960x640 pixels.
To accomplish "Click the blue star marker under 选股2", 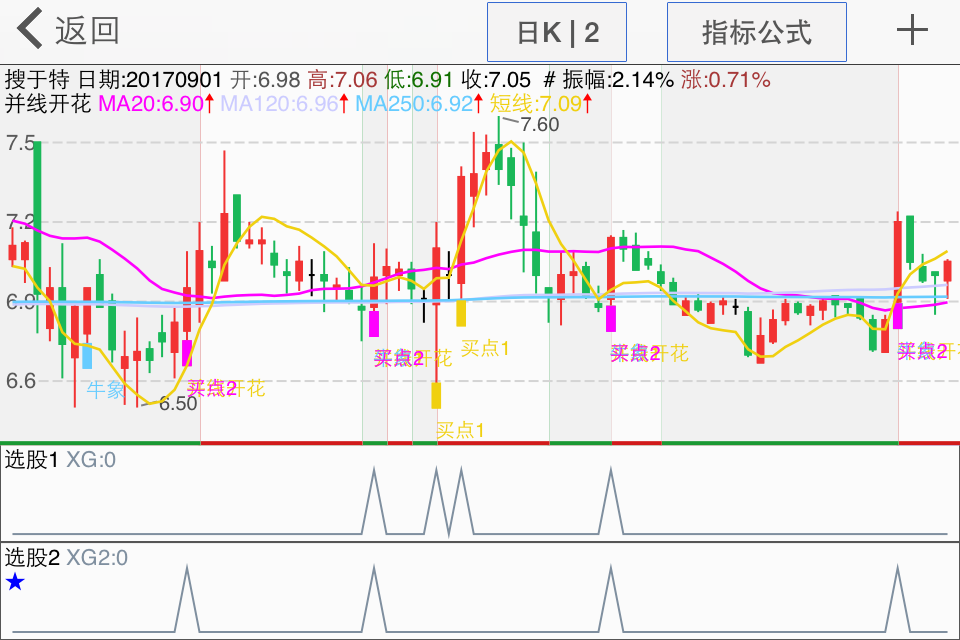I will pyautogui.click(x=15, y=582).
